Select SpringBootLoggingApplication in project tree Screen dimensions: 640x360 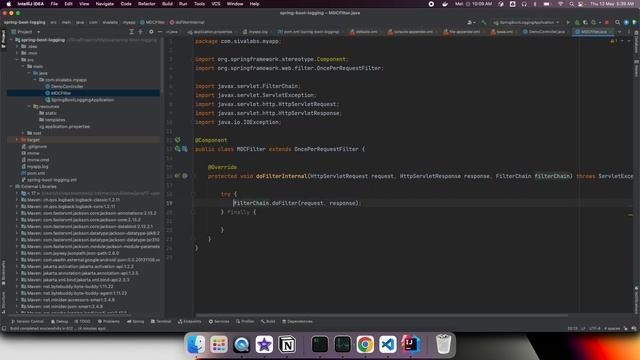tap(82, 100)
